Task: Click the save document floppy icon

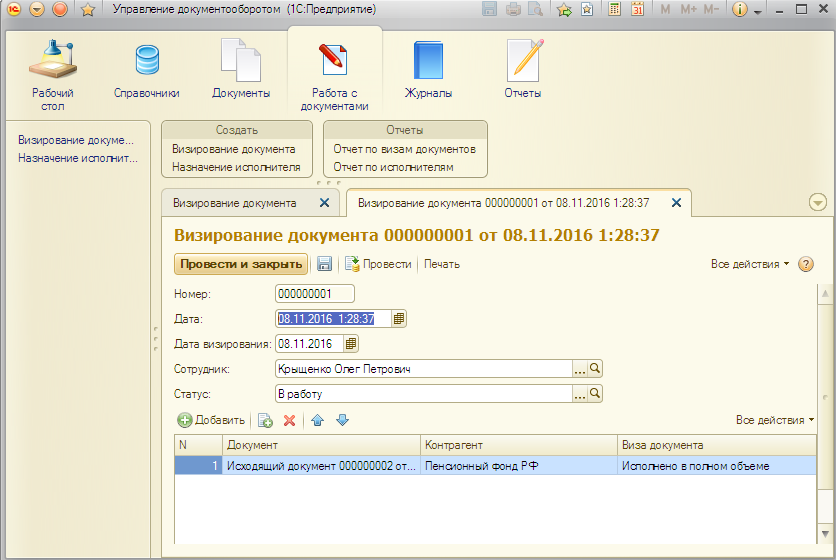Action: click(324, 264)
